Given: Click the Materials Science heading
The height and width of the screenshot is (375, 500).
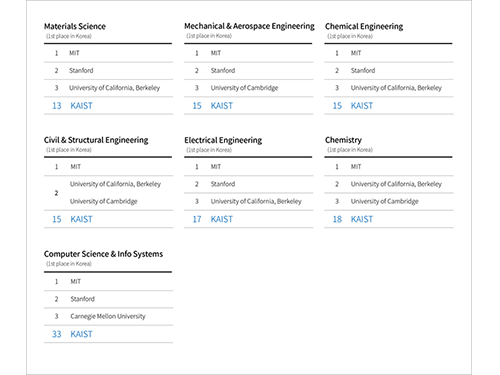Looking at the screenshot, I should 75,26.
